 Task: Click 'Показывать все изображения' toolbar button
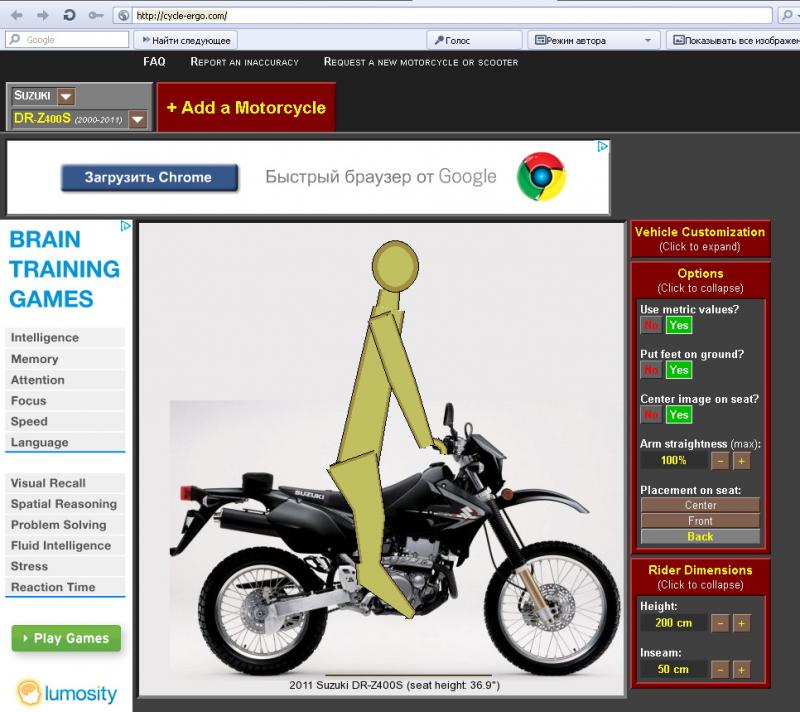click(734, 40)
